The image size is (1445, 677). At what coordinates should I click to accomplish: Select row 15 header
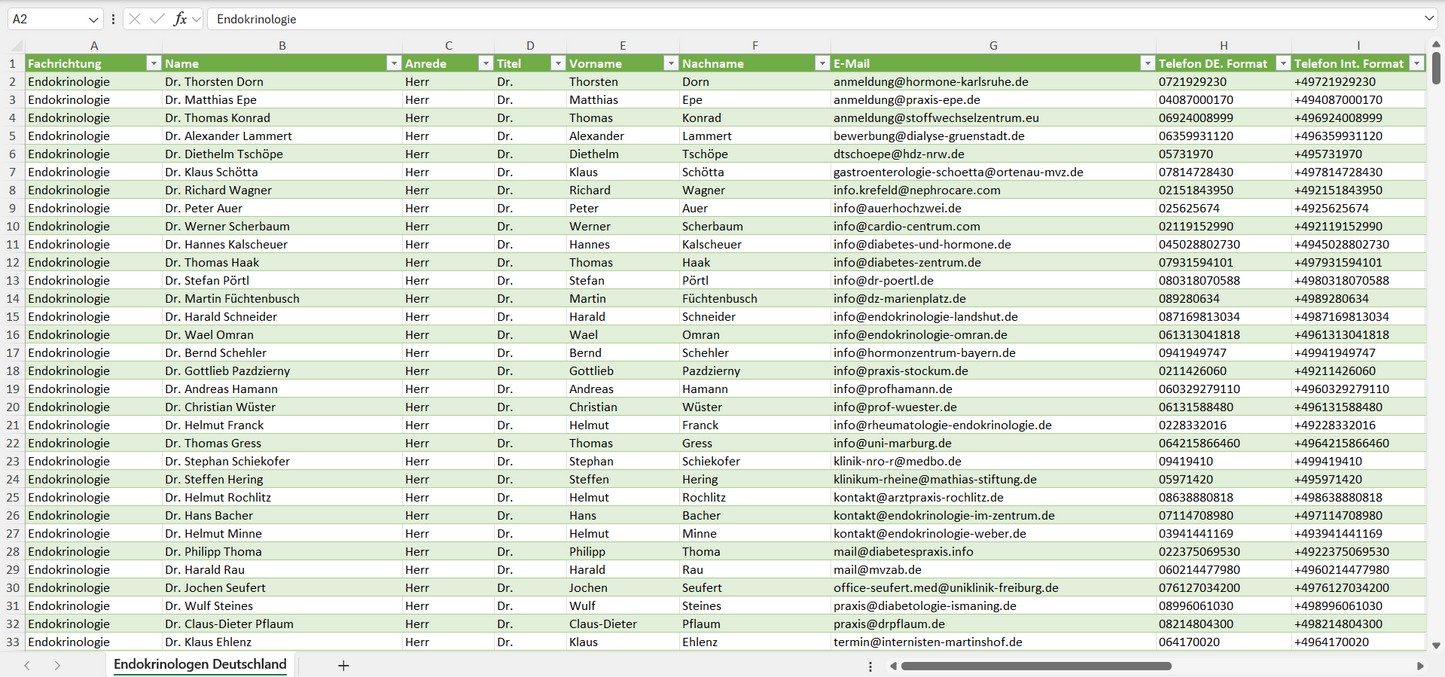pyautogui.click(x=13, y=317)
